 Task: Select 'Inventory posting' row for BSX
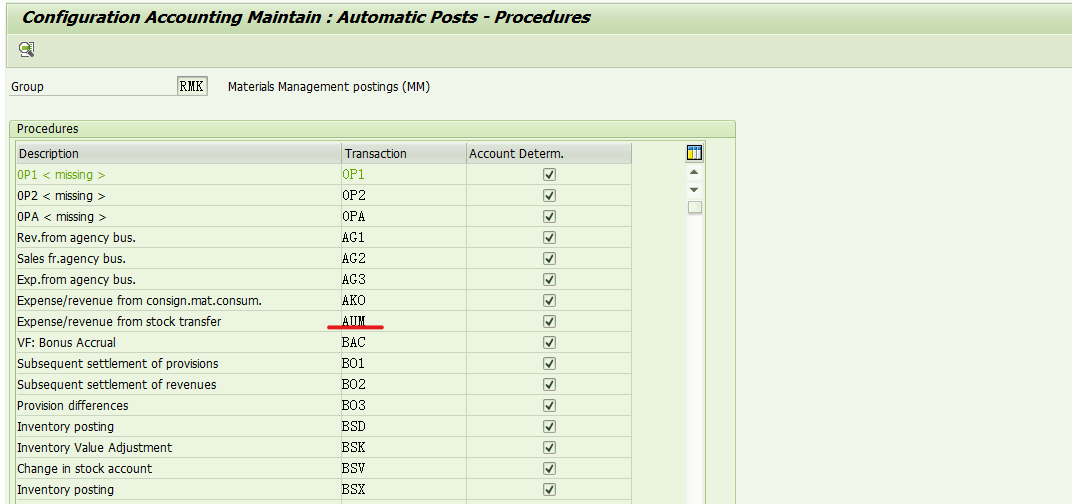point(178,490)
